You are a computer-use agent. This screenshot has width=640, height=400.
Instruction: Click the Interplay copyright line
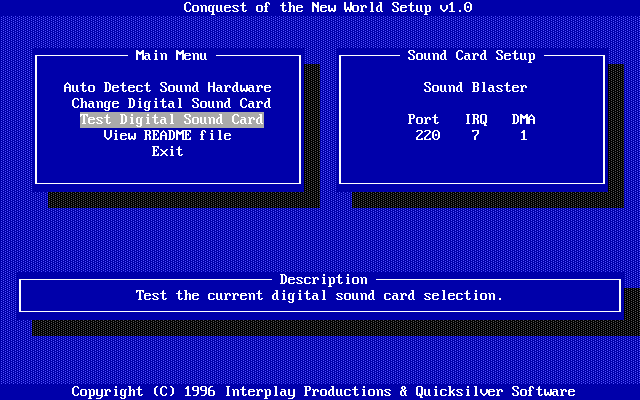coord(323,391)
